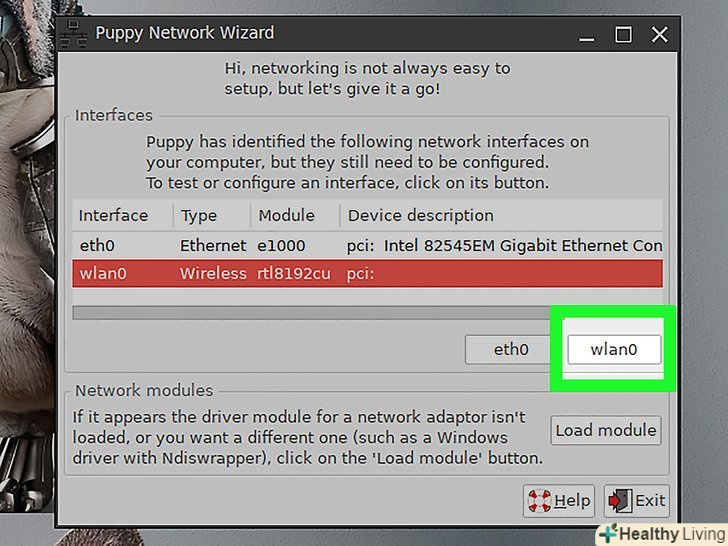Select the wlan0 Wireless row
The width and height of the screenshot is (728, 546).
point(367,273)
